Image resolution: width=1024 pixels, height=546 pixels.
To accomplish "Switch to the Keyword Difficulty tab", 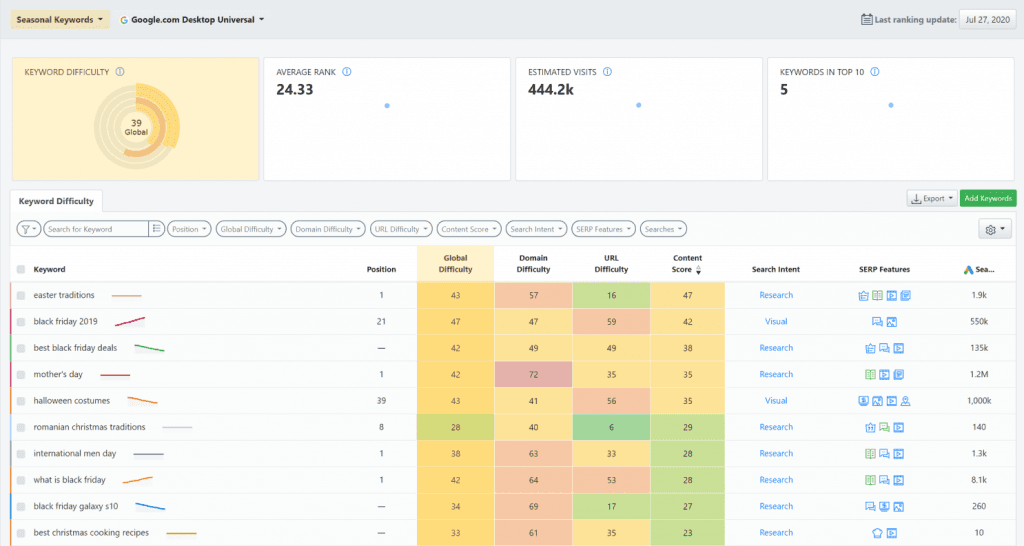I will point(56,201).
